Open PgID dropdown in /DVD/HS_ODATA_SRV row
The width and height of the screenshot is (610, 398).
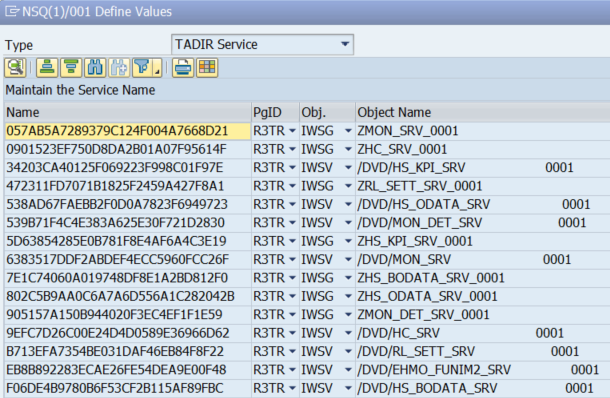(292, 205)
